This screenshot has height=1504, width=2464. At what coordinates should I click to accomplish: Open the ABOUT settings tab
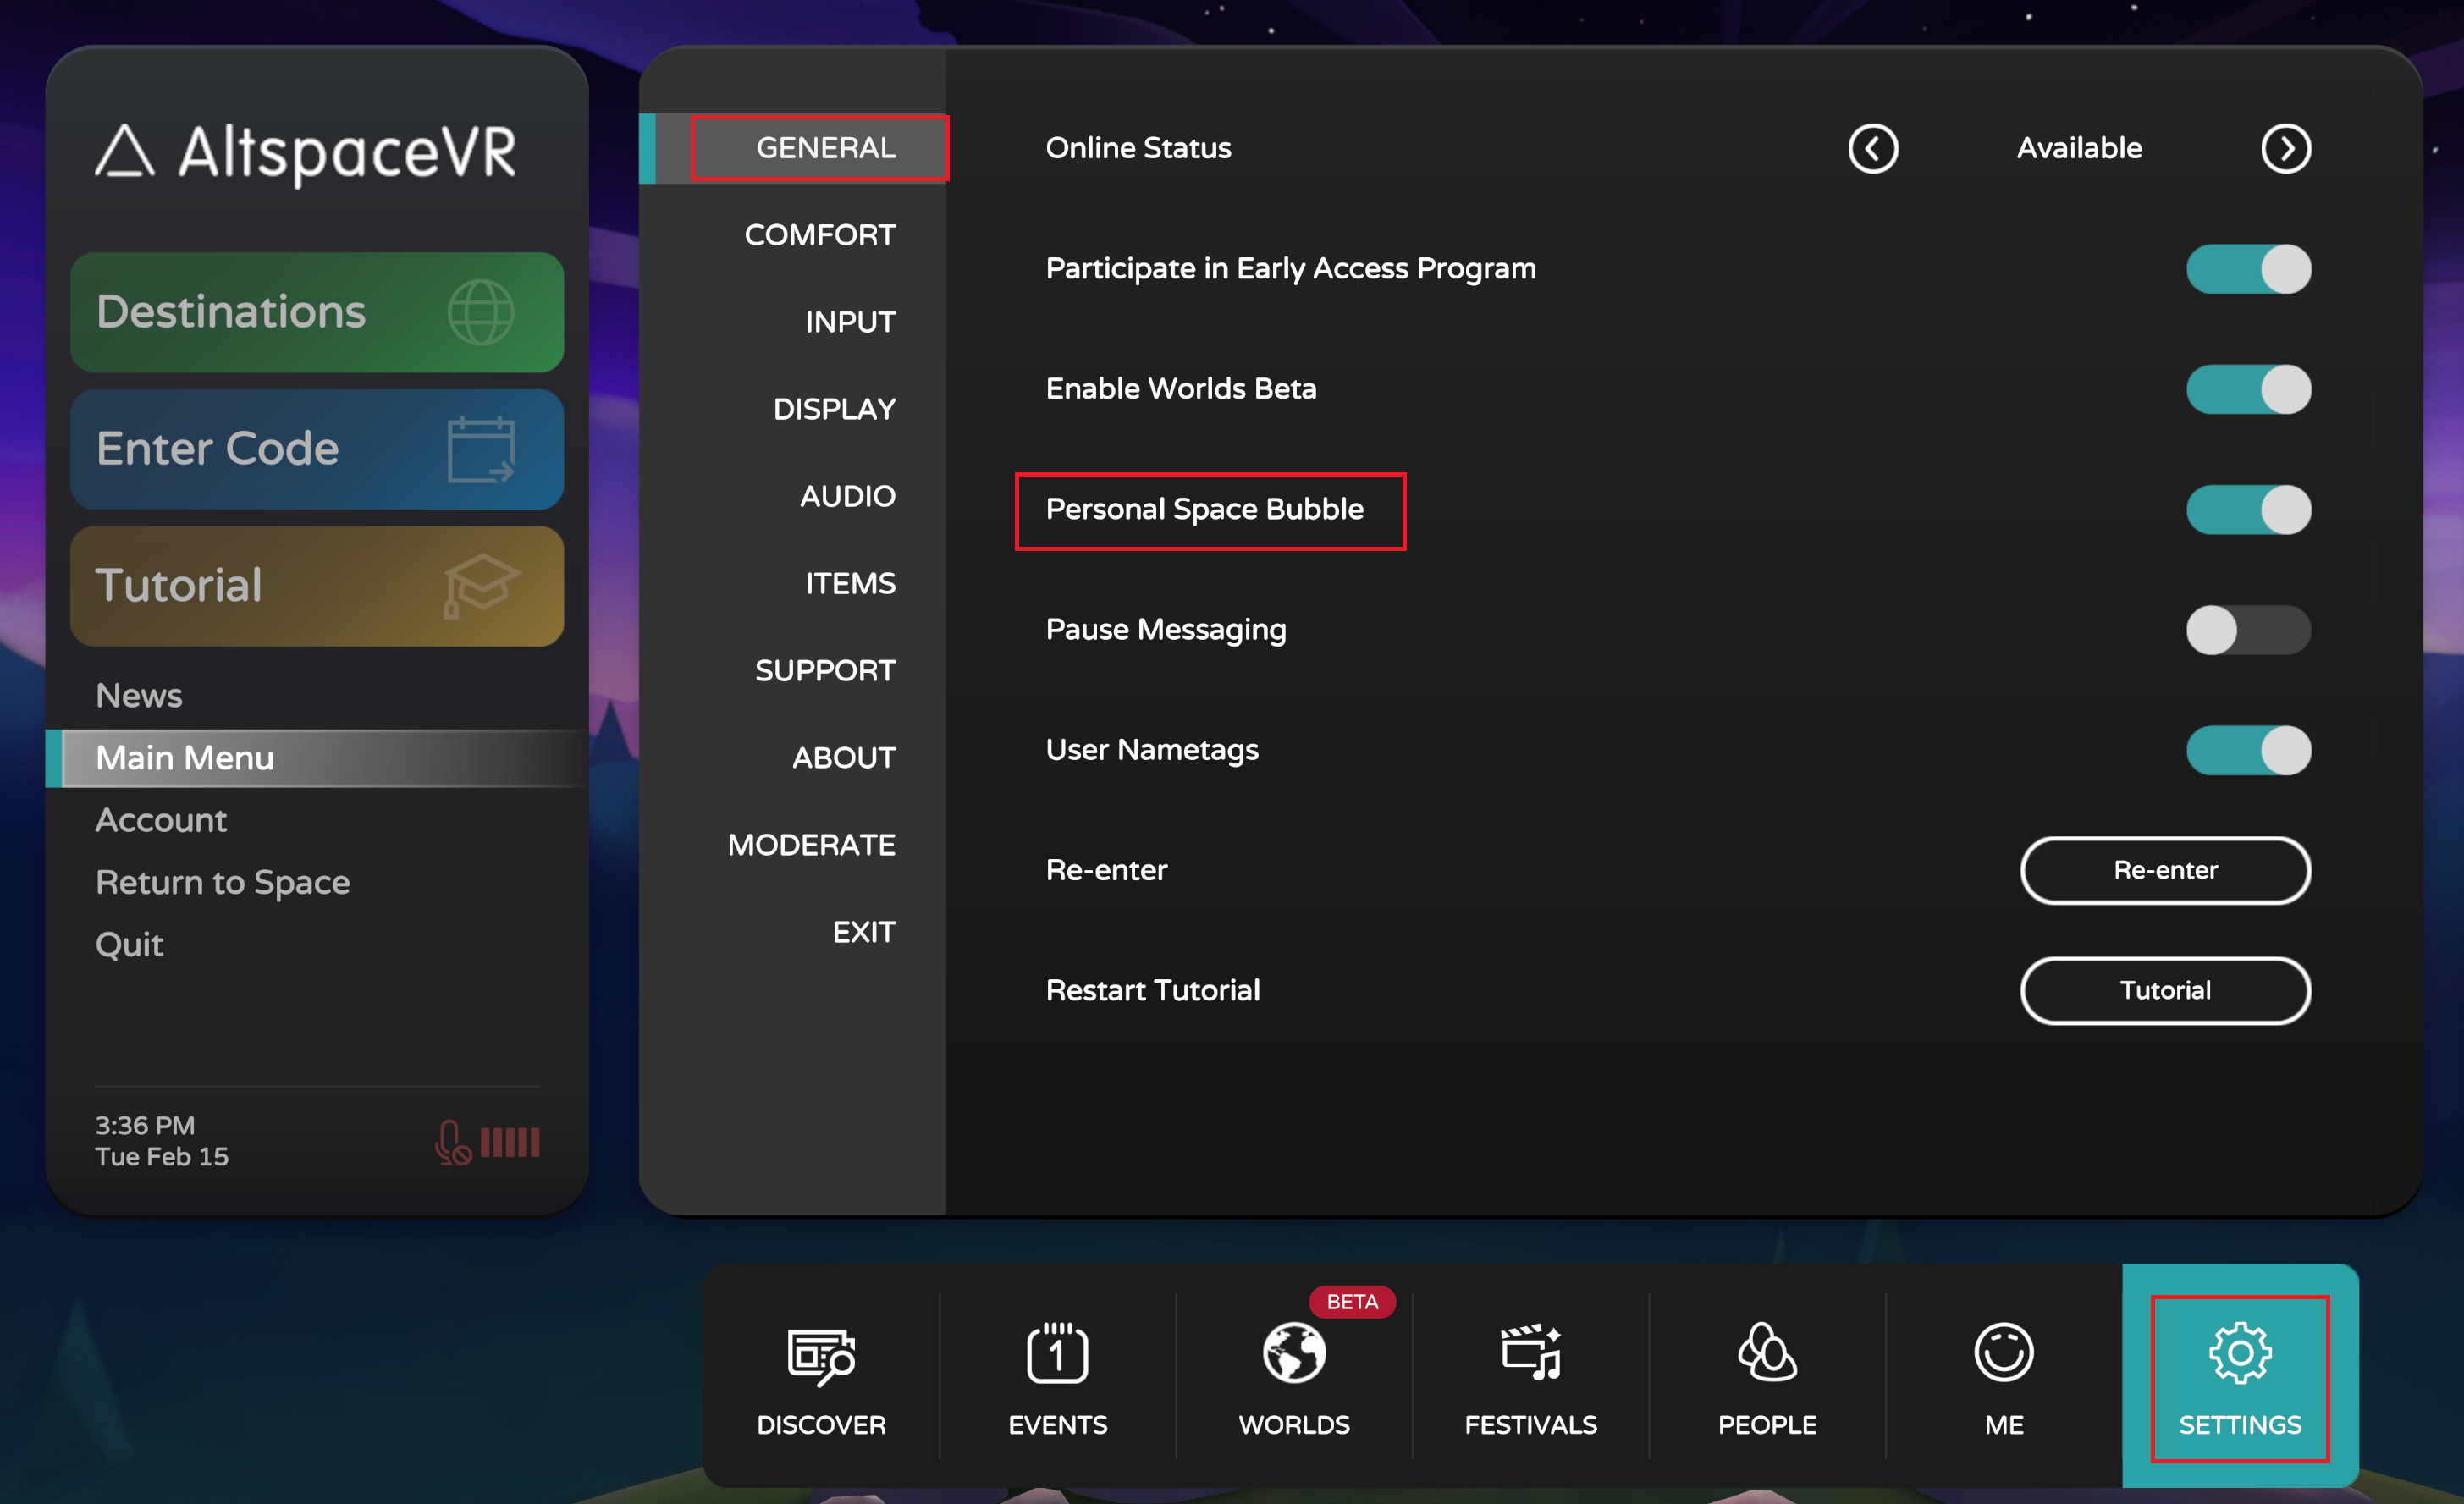pos(843,757)
